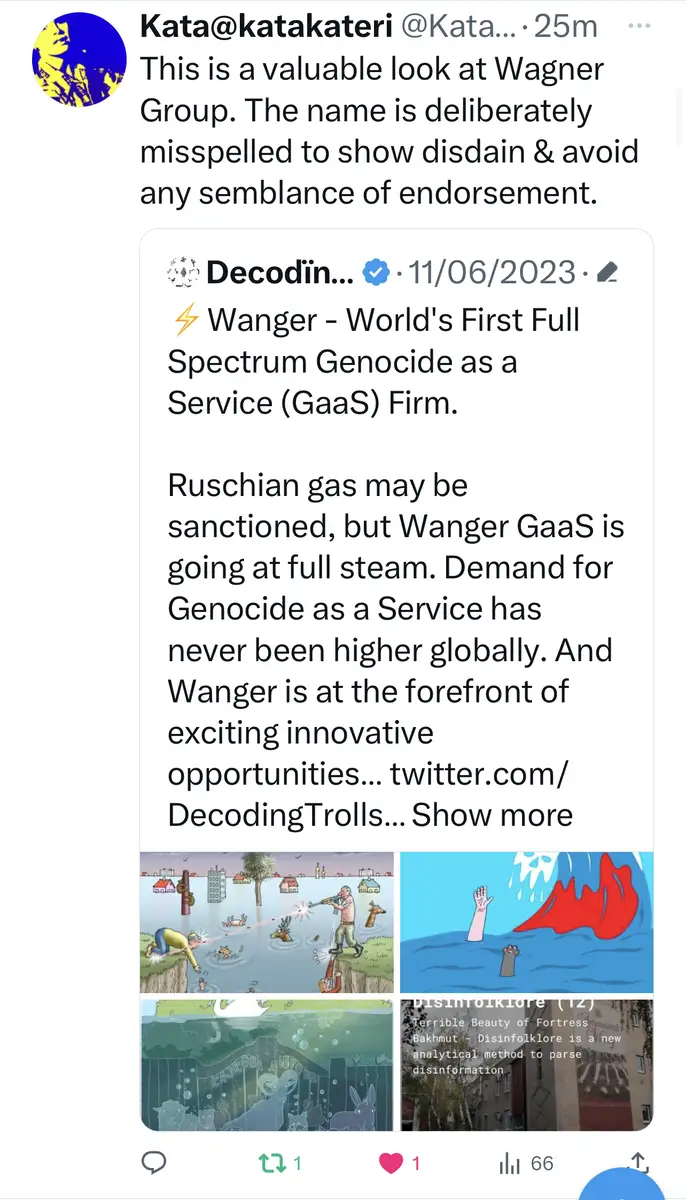Open the flood cartoon with gunman image
Image resolution: width=686 pixels, height=1200 pixels.
click(x=267, y=921)
